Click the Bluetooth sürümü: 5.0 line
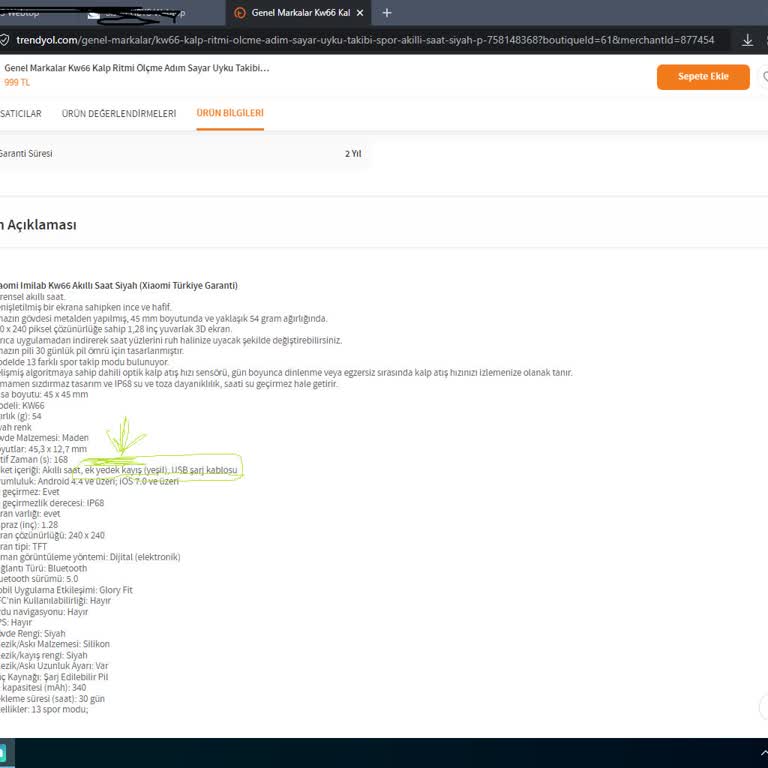The width and height of the screenshot is (768, 768). 39,579
